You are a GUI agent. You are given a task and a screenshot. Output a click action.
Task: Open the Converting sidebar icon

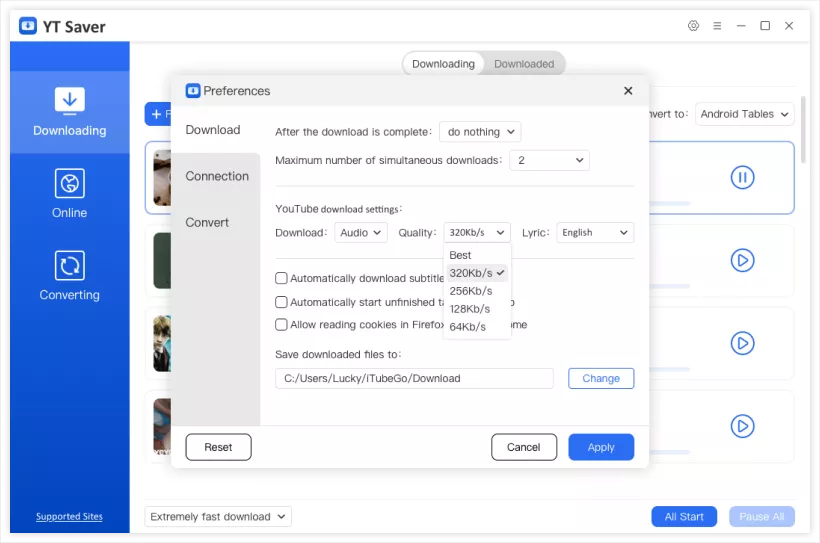[69, 266]
